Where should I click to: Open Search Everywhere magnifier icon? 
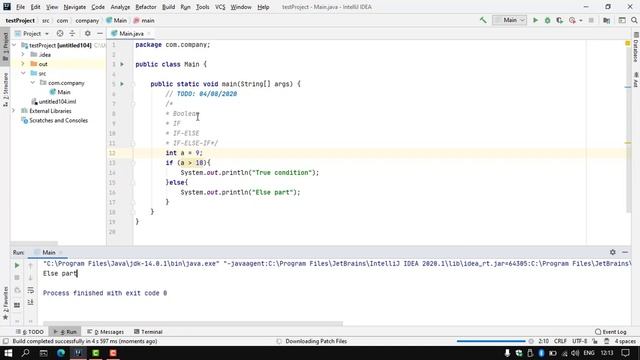[x=634, y=20]
